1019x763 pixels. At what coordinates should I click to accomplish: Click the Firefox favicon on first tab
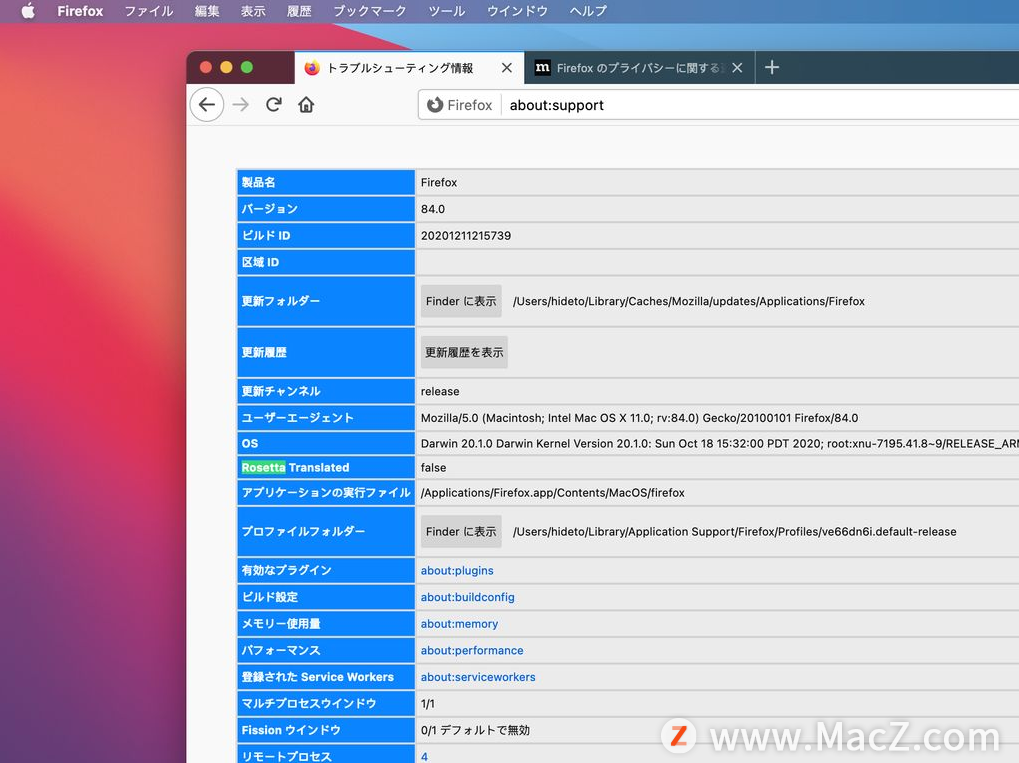click(312, 68)
